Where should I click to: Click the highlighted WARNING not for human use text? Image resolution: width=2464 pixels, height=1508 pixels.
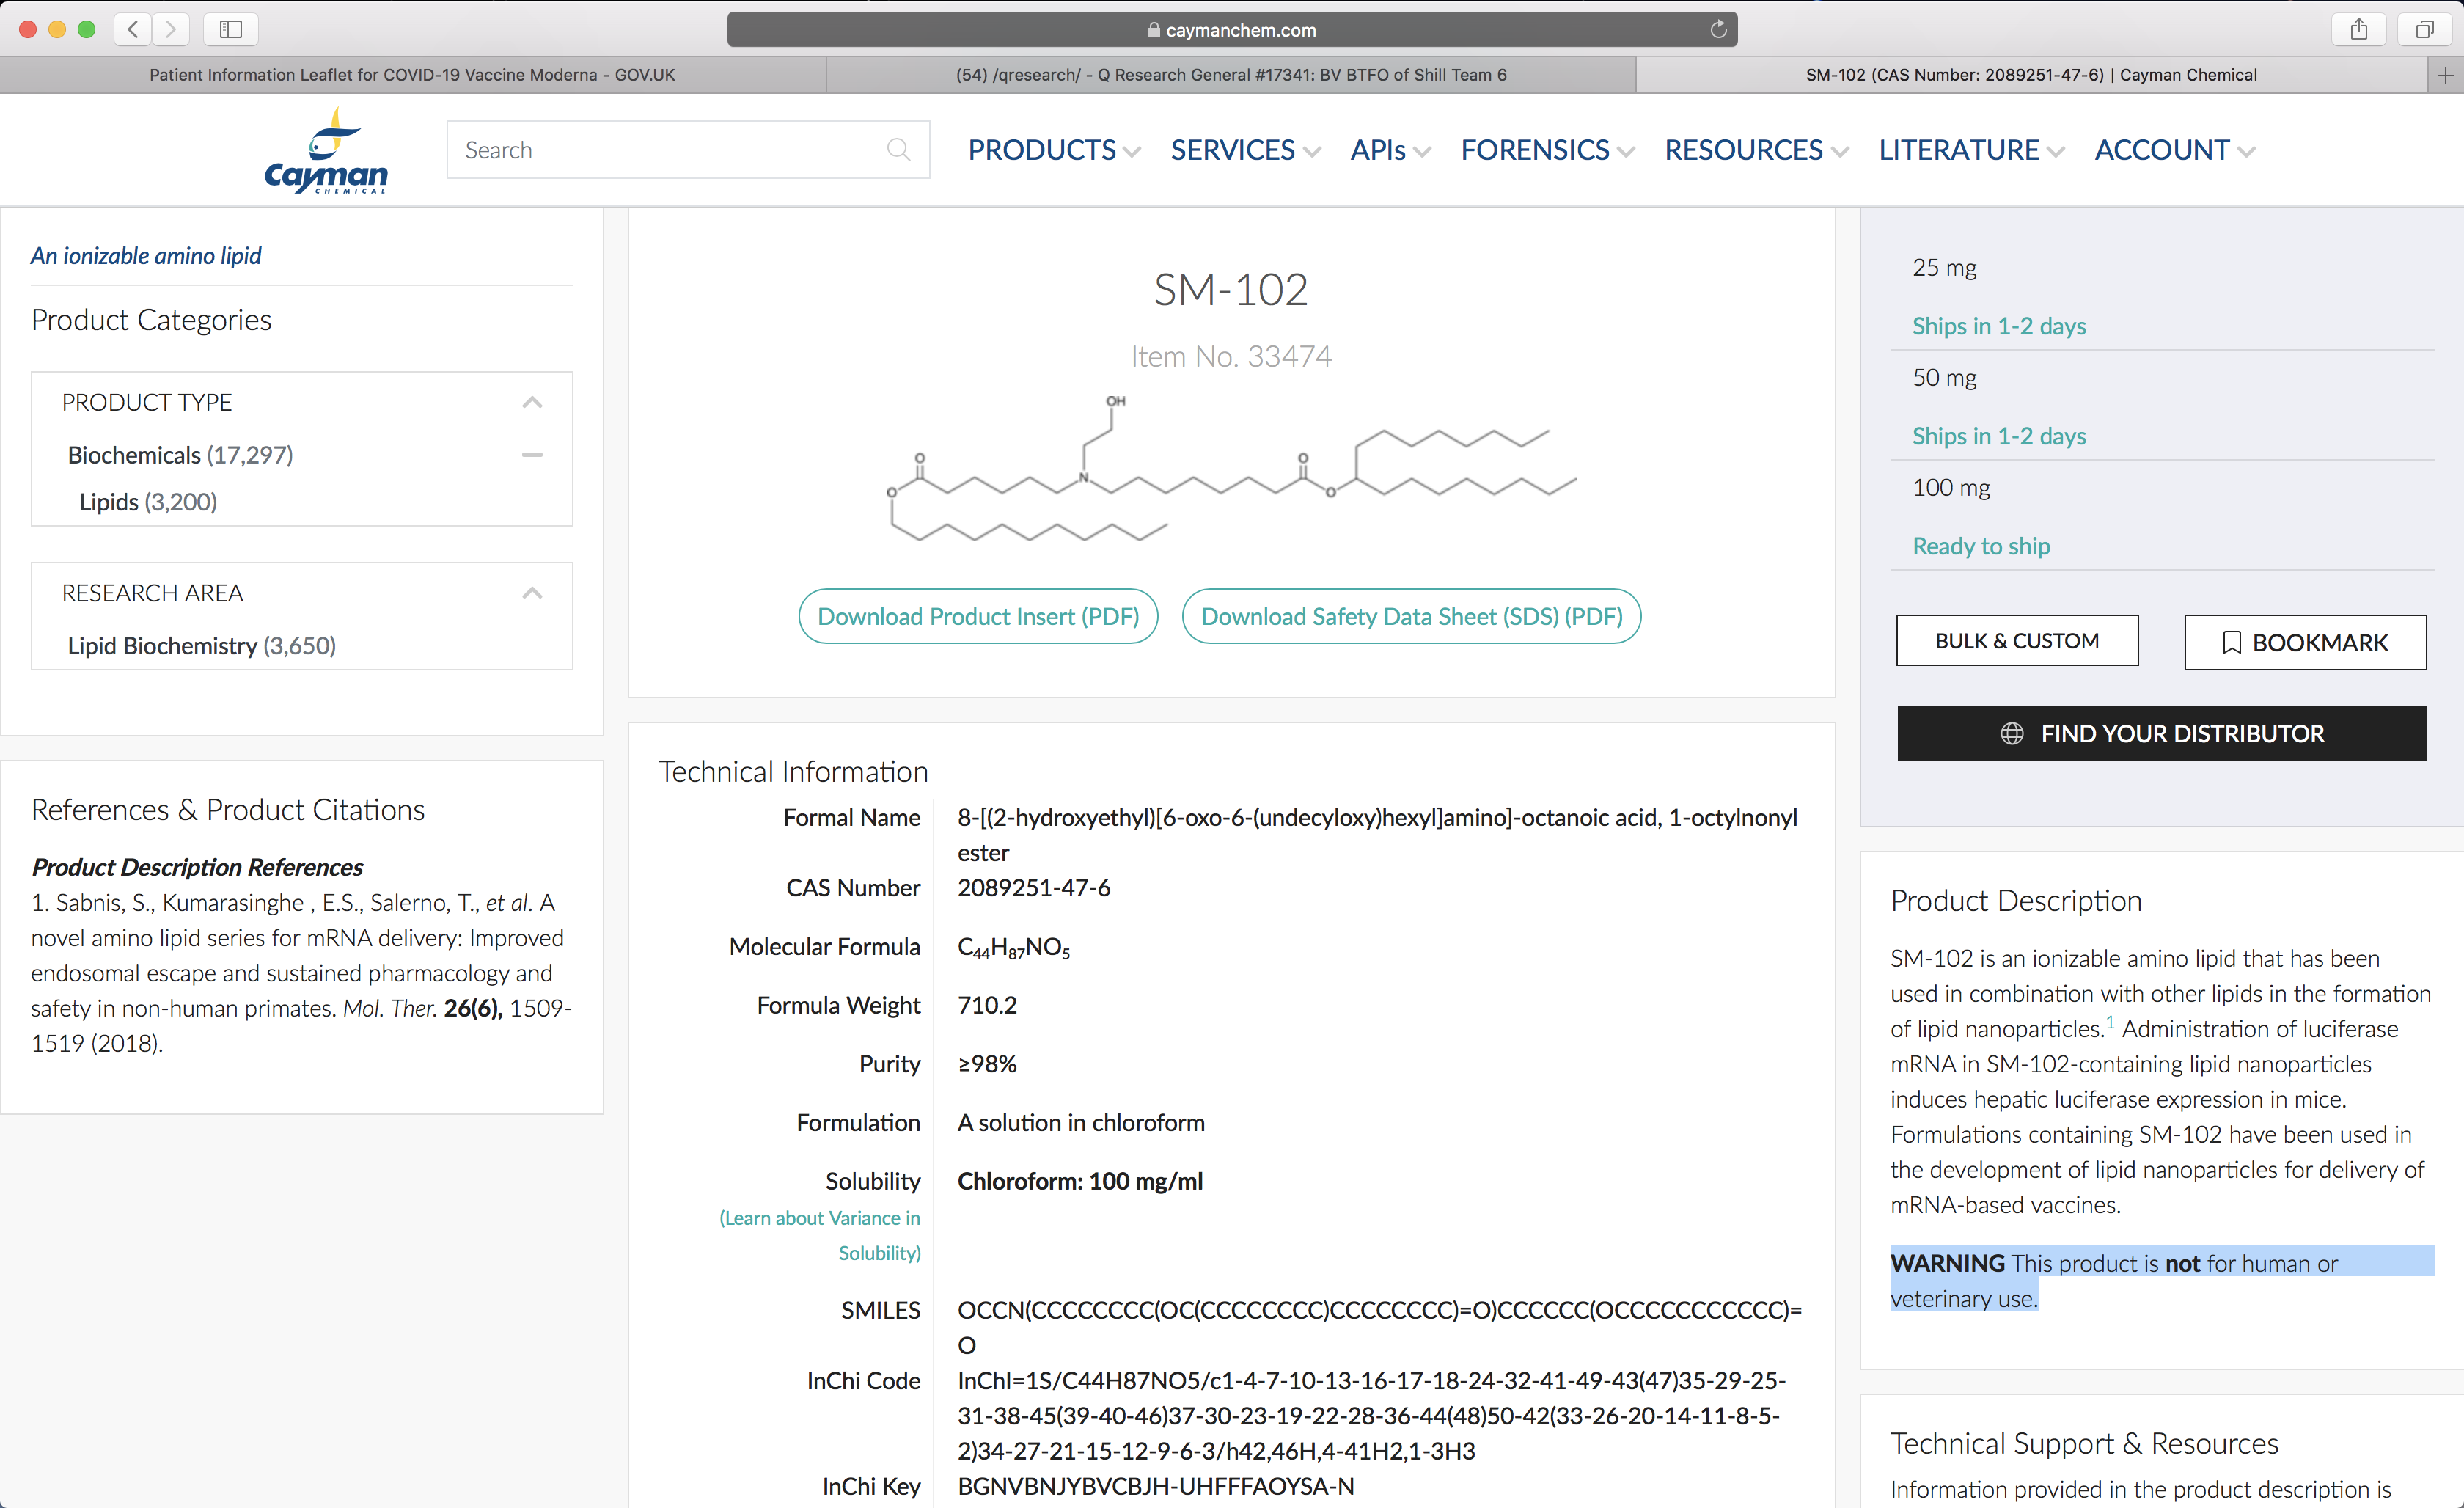2161,1280
